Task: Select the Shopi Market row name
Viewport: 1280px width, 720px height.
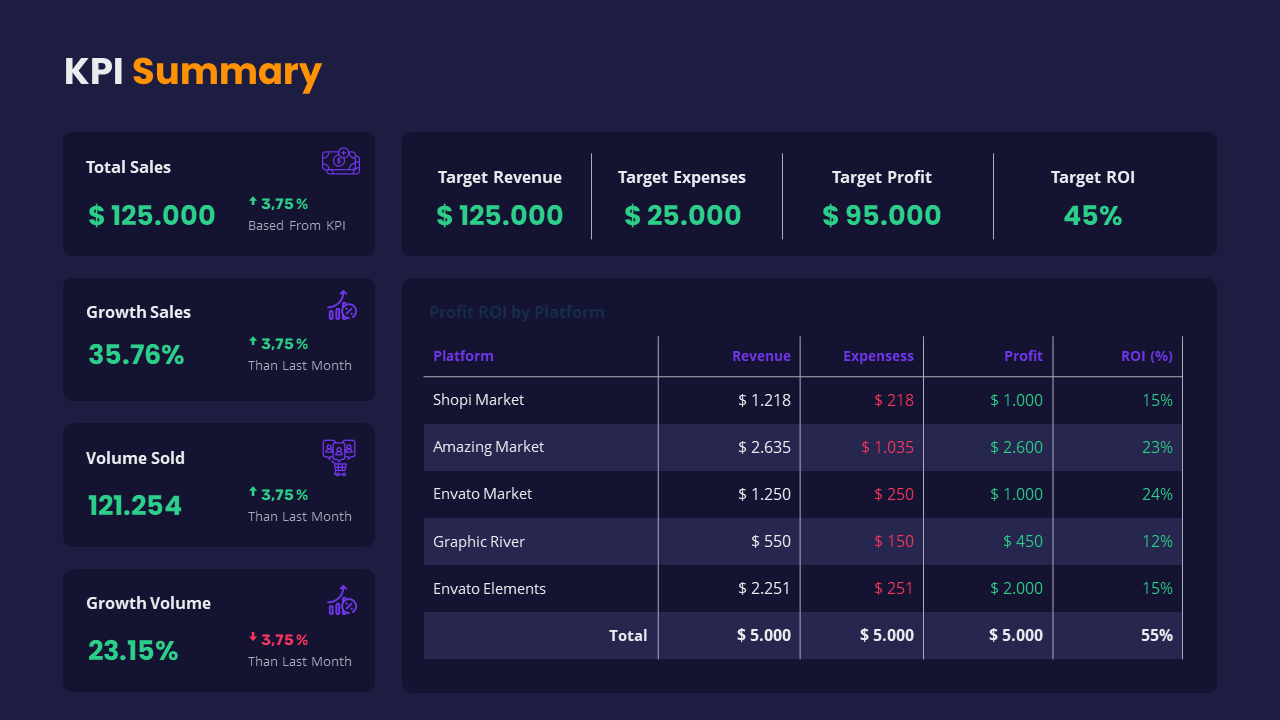Action: click(x=478, y=400)
